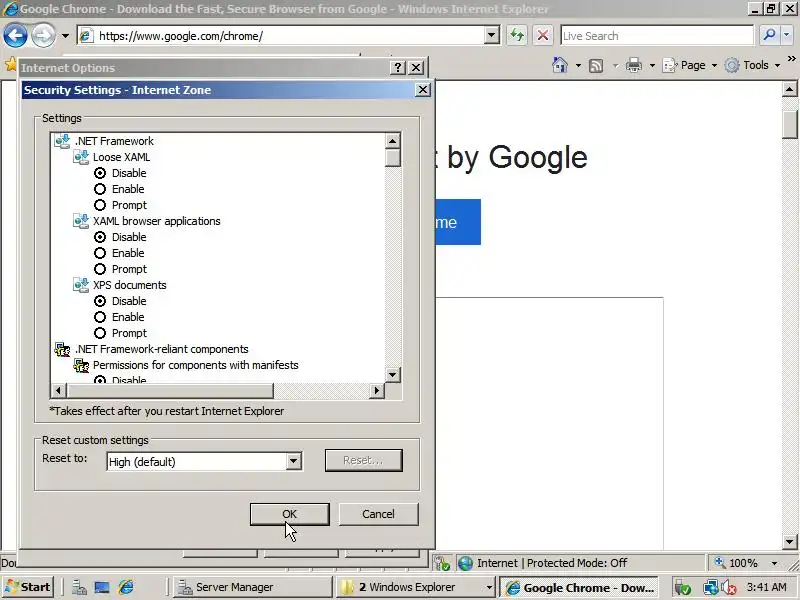Click Internet Options help question mark button
Viewport: 800px width, 600px height.
(398, 67)
